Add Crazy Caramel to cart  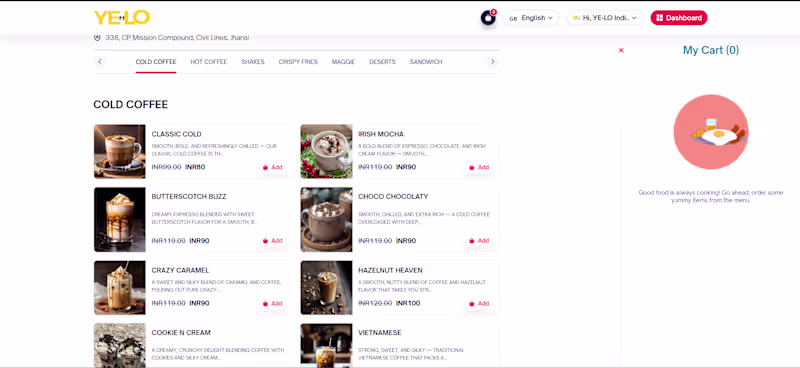(x=272, y=304)
